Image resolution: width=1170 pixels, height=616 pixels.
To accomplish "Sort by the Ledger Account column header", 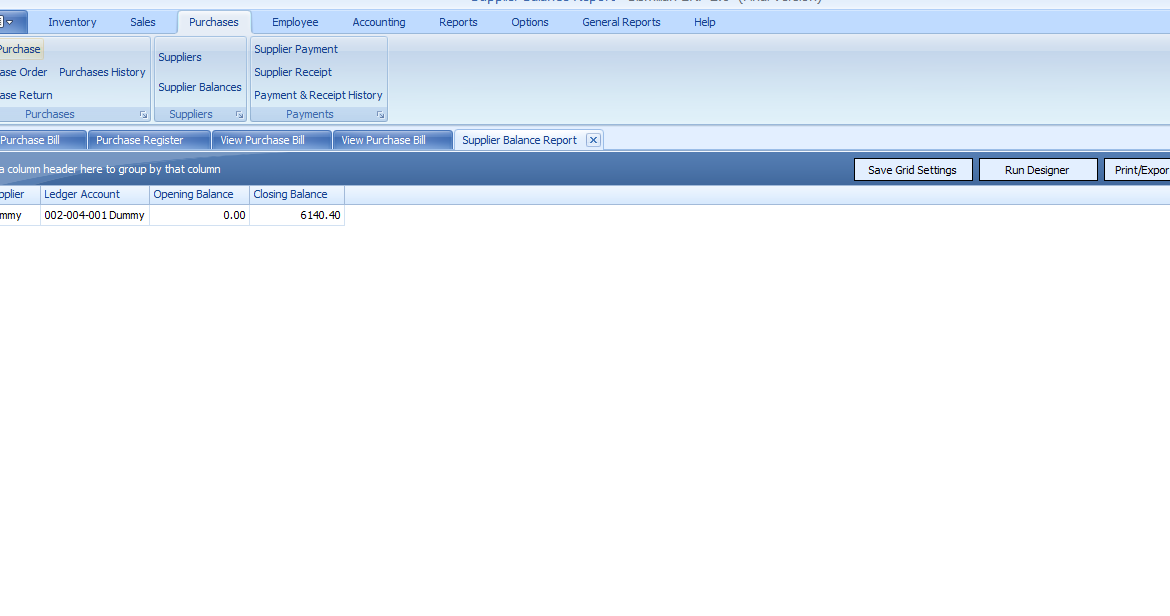I will [x=82, y=194].
